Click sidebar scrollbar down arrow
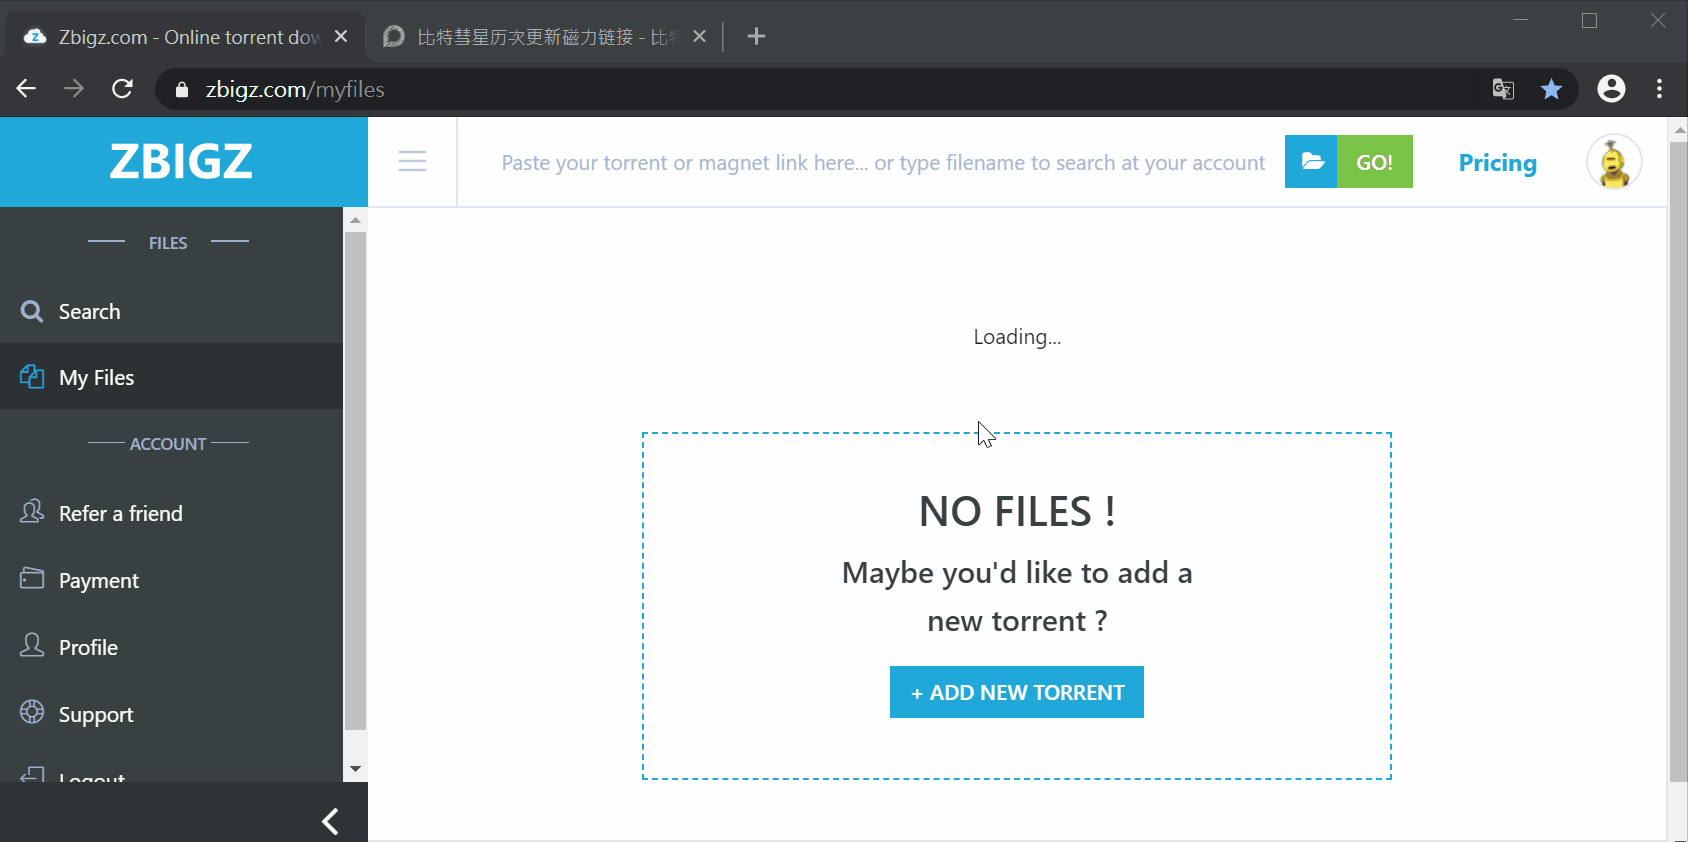The height and width of the screenshot is (842, 1688). coord(355,769)
